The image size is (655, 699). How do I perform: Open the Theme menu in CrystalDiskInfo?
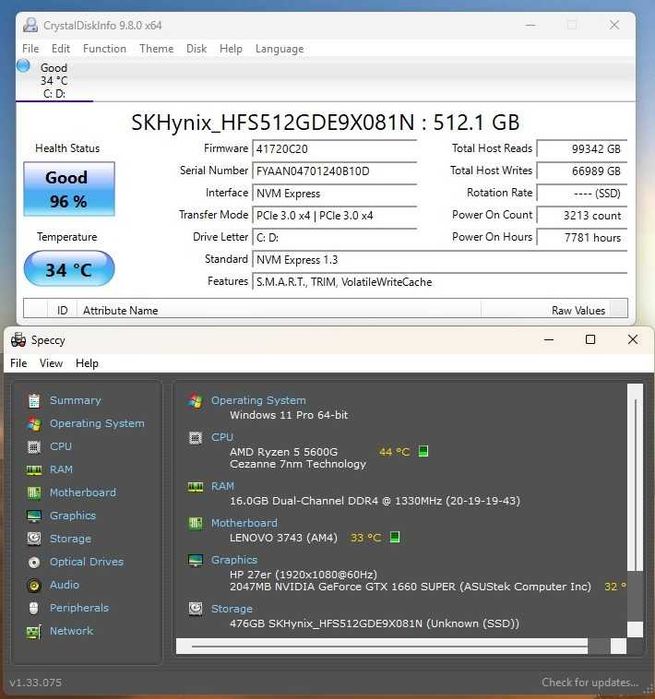coord(156,49)
